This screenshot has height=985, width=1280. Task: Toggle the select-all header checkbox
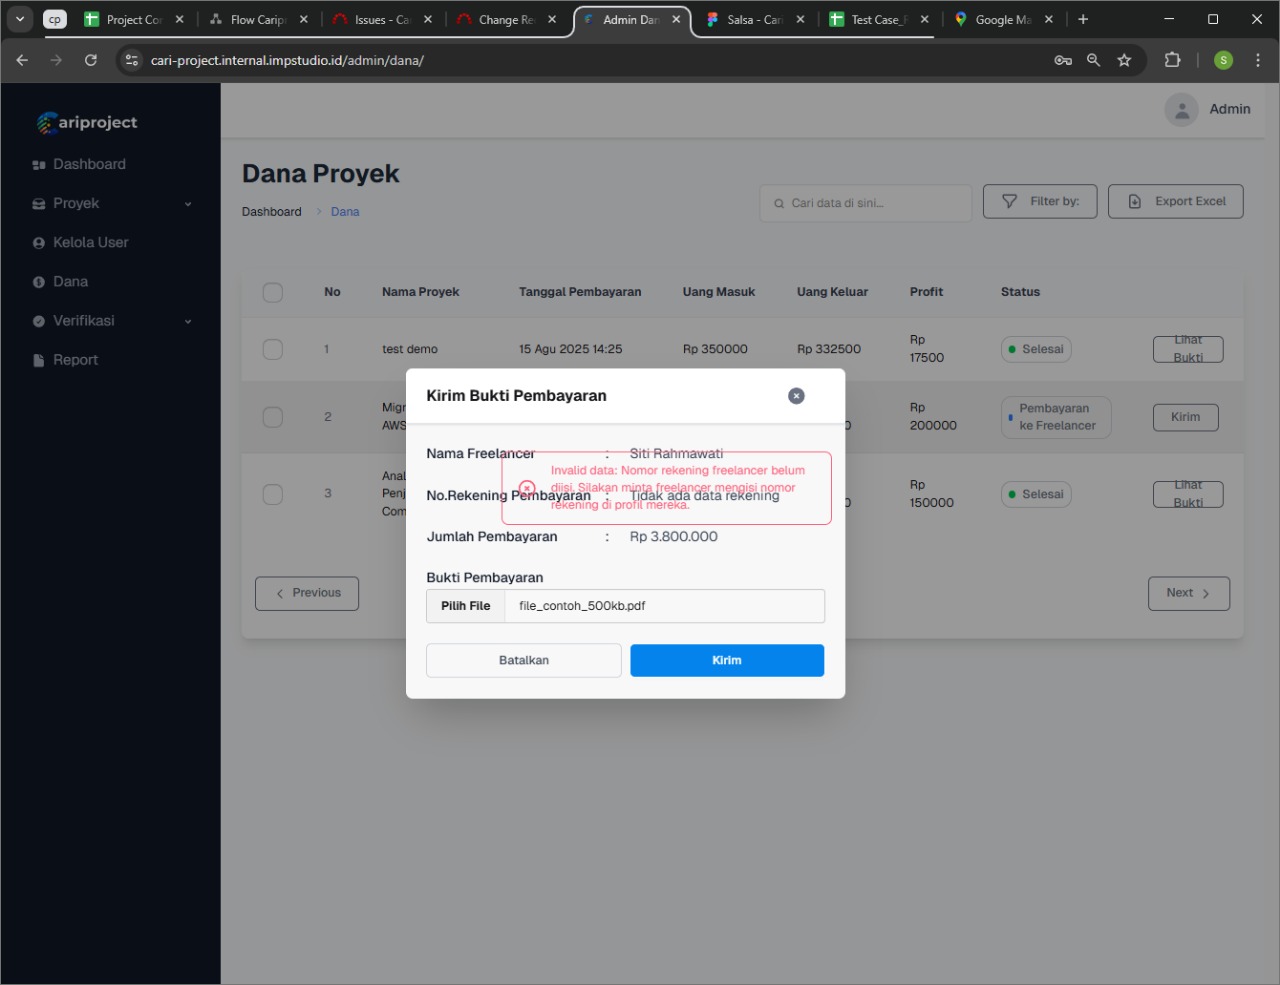tap(272, 292)
